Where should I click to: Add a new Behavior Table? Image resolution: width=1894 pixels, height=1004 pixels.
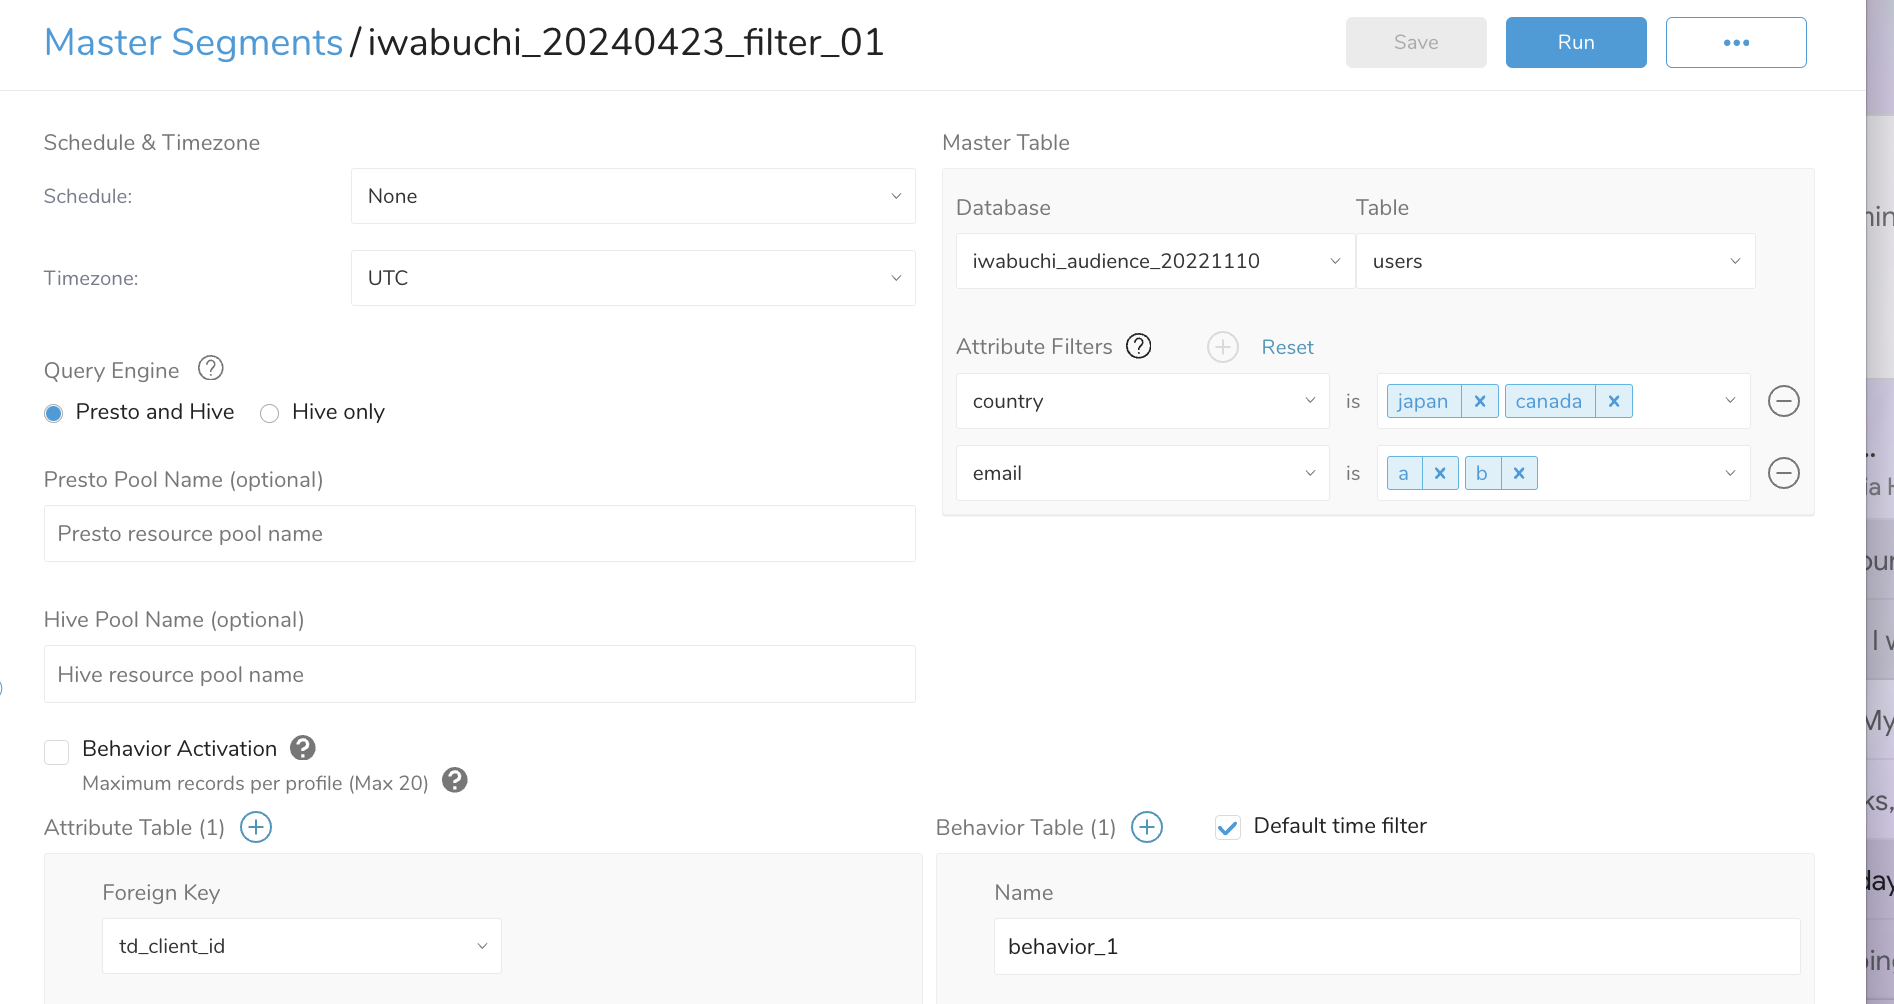[x=1146, y=827]
